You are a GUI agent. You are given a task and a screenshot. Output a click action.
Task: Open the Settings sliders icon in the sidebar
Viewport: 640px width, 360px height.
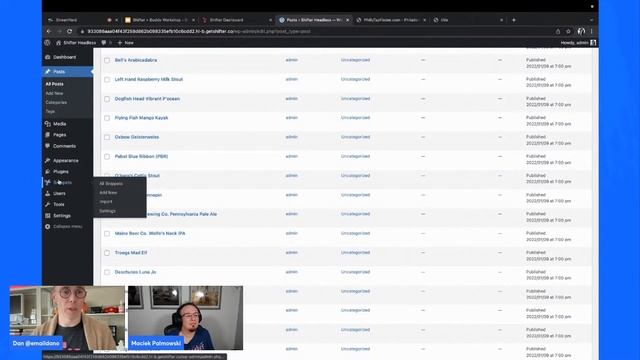(48, 216)
